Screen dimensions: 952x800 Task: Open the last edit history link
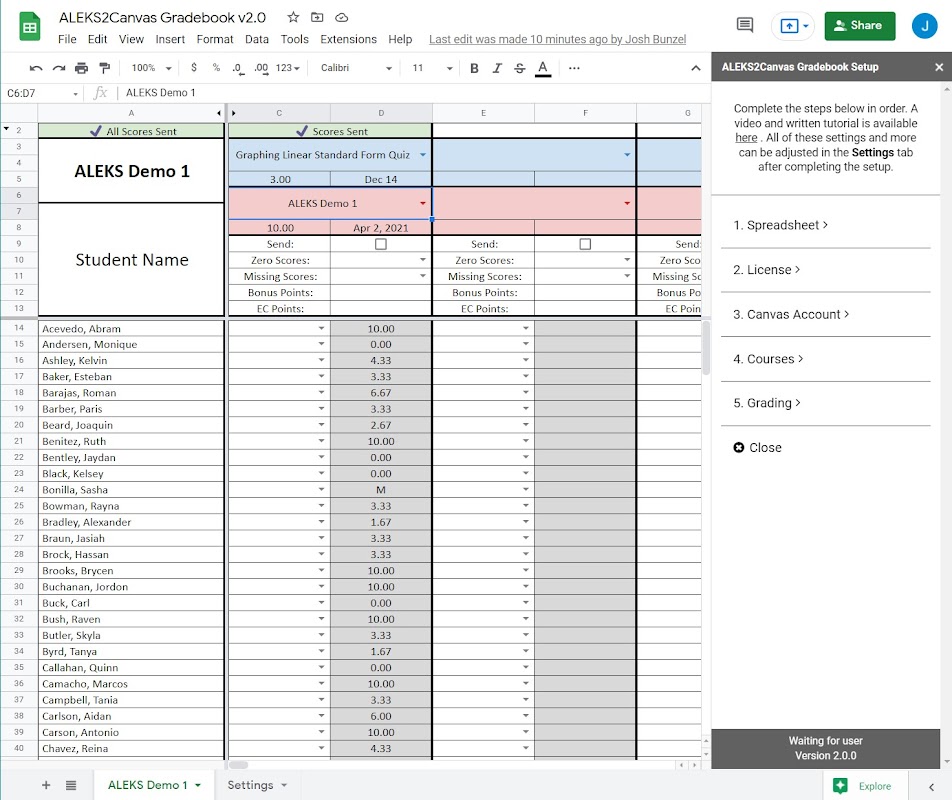pos(557,39)
